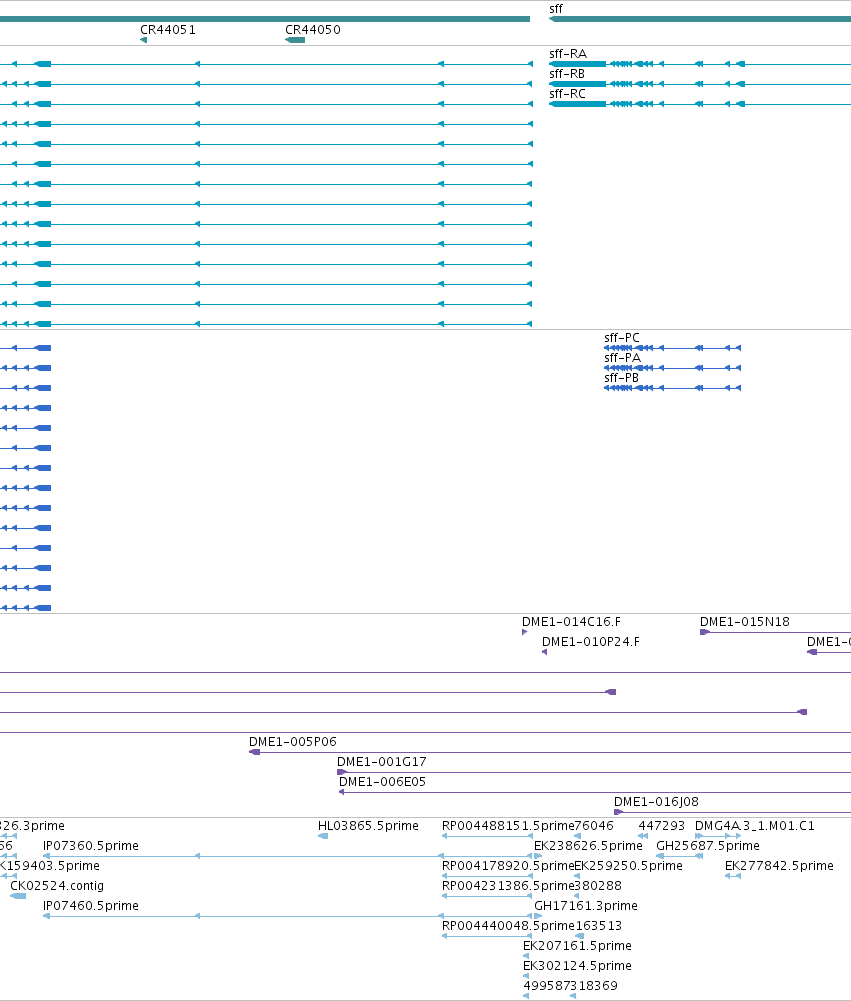Click the sff-PC protein label
851x1001 pixels.
coord(622,338)
